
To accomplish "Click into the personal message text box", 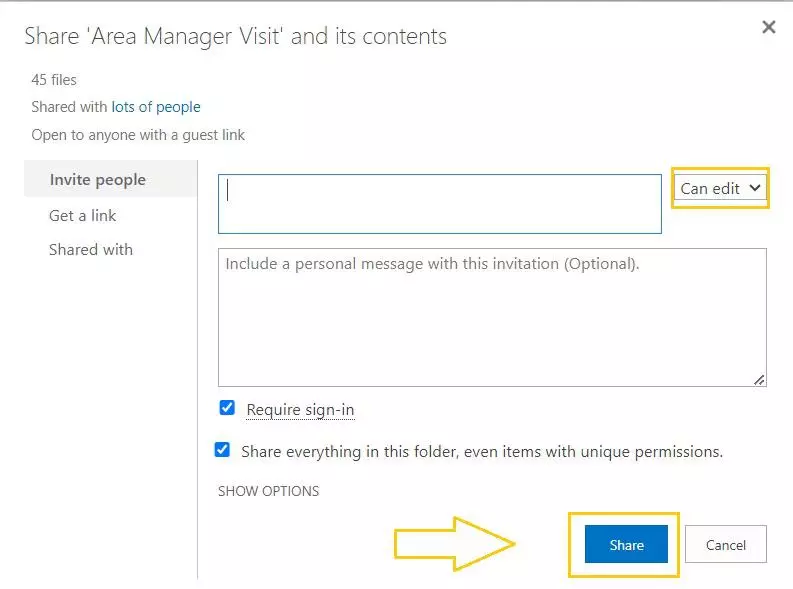I will click(492, 317).
